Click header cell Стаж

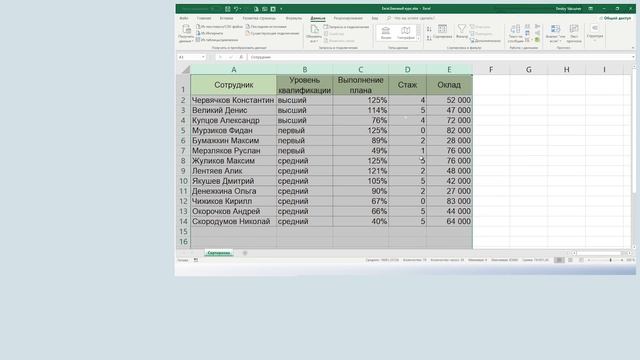click(x=407, y=85)
